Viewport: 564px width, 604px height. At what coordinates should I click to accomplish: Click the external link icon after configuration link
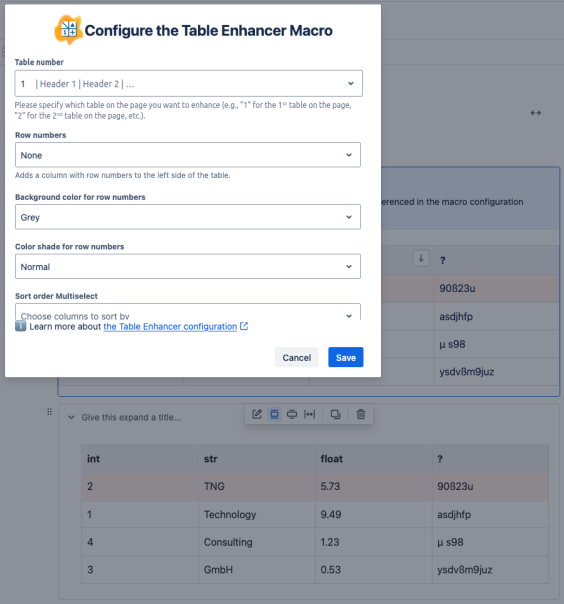pos(244,326)
